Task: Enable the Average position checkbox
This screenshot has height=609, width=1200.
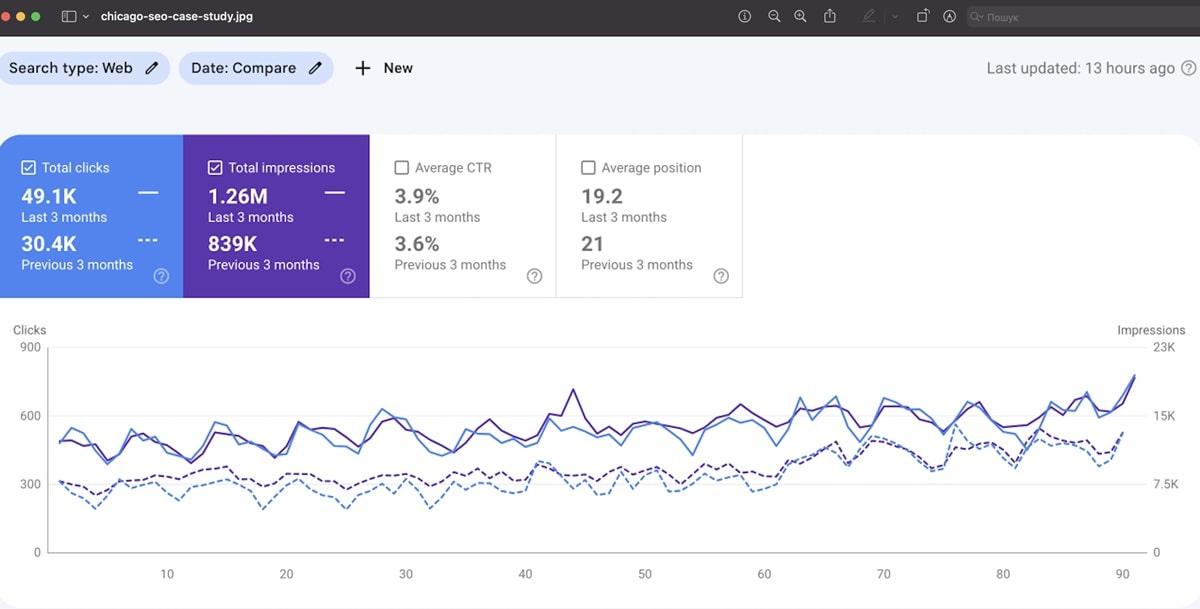Action: [x=588, y=168]
